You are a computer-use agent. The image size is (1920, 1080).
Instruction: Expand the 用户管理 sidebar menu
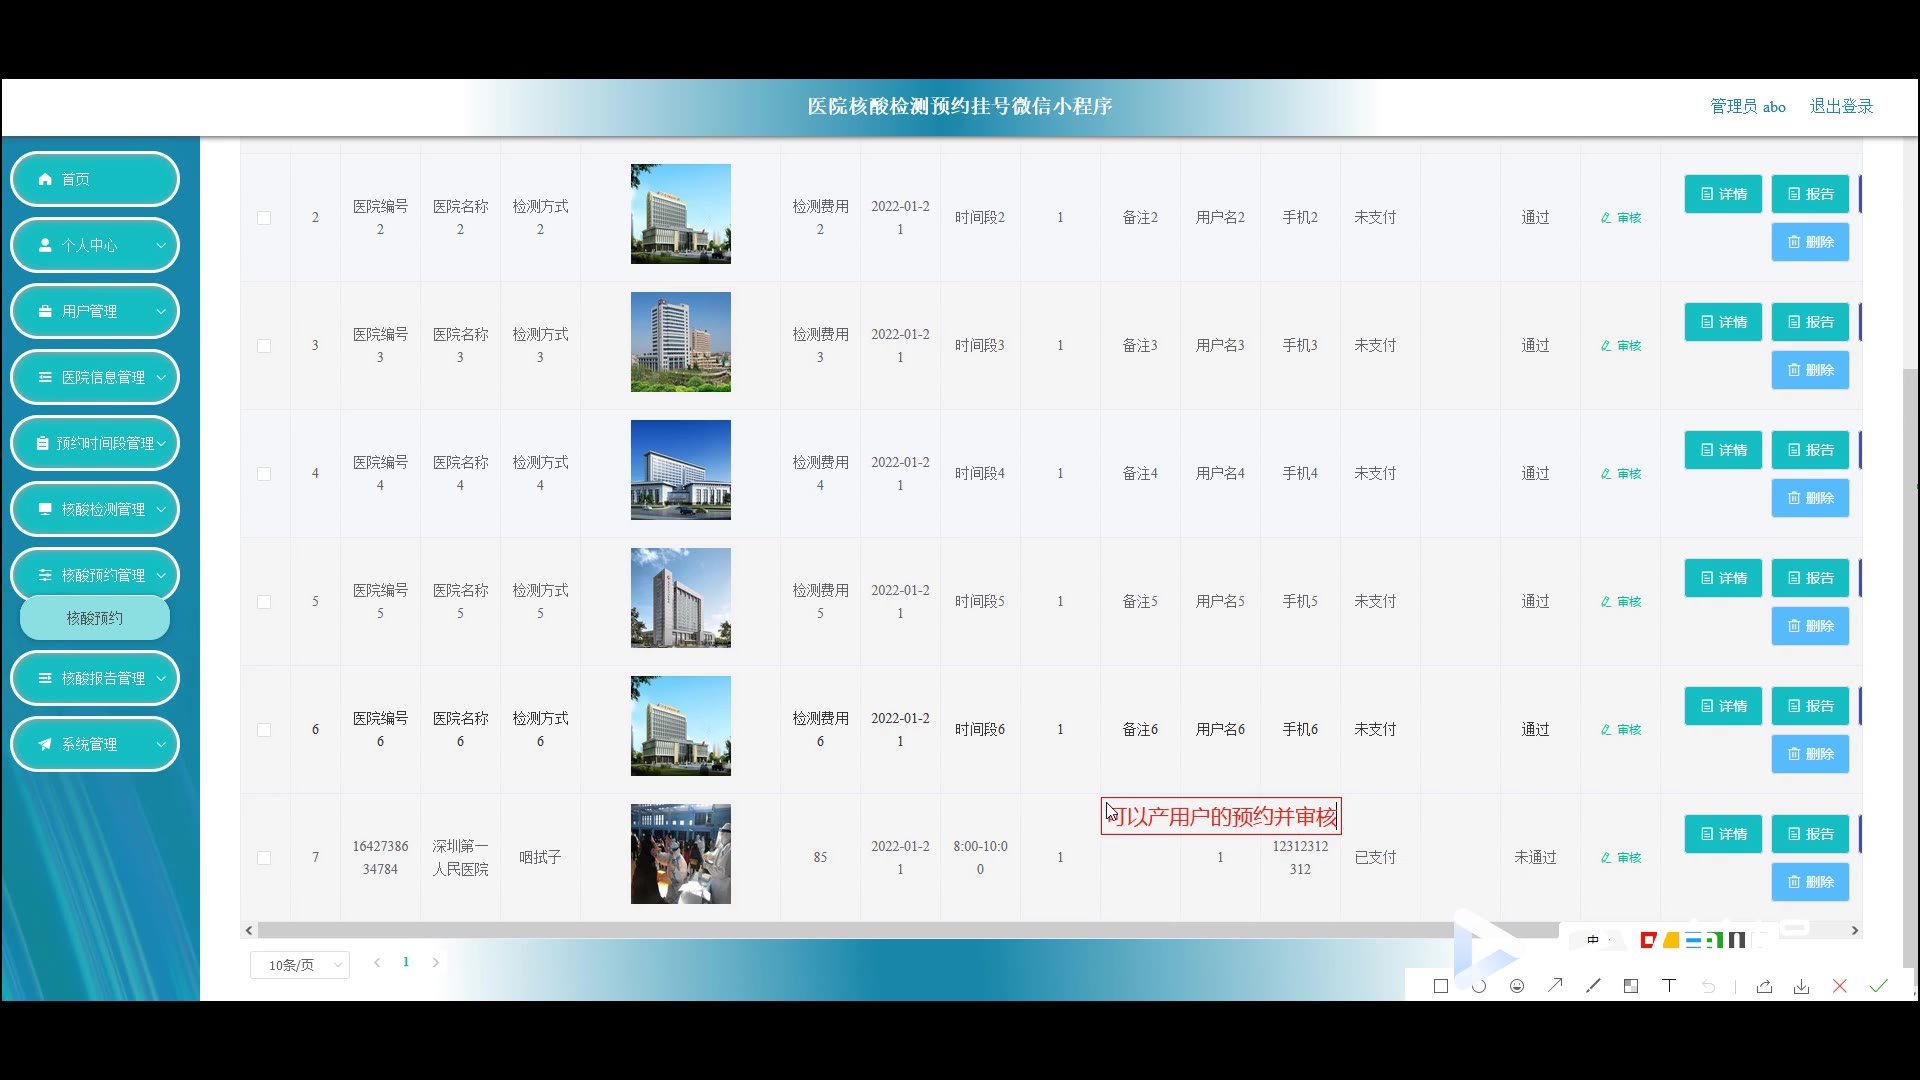pyautogui.click(x=95, y=311)
